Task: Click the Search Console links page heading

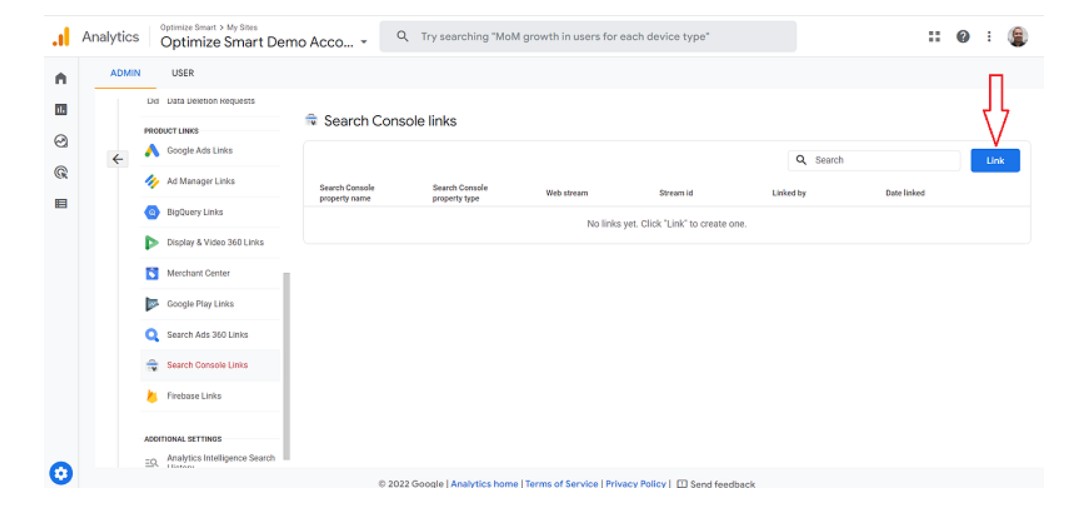Action: coord(390,121)
